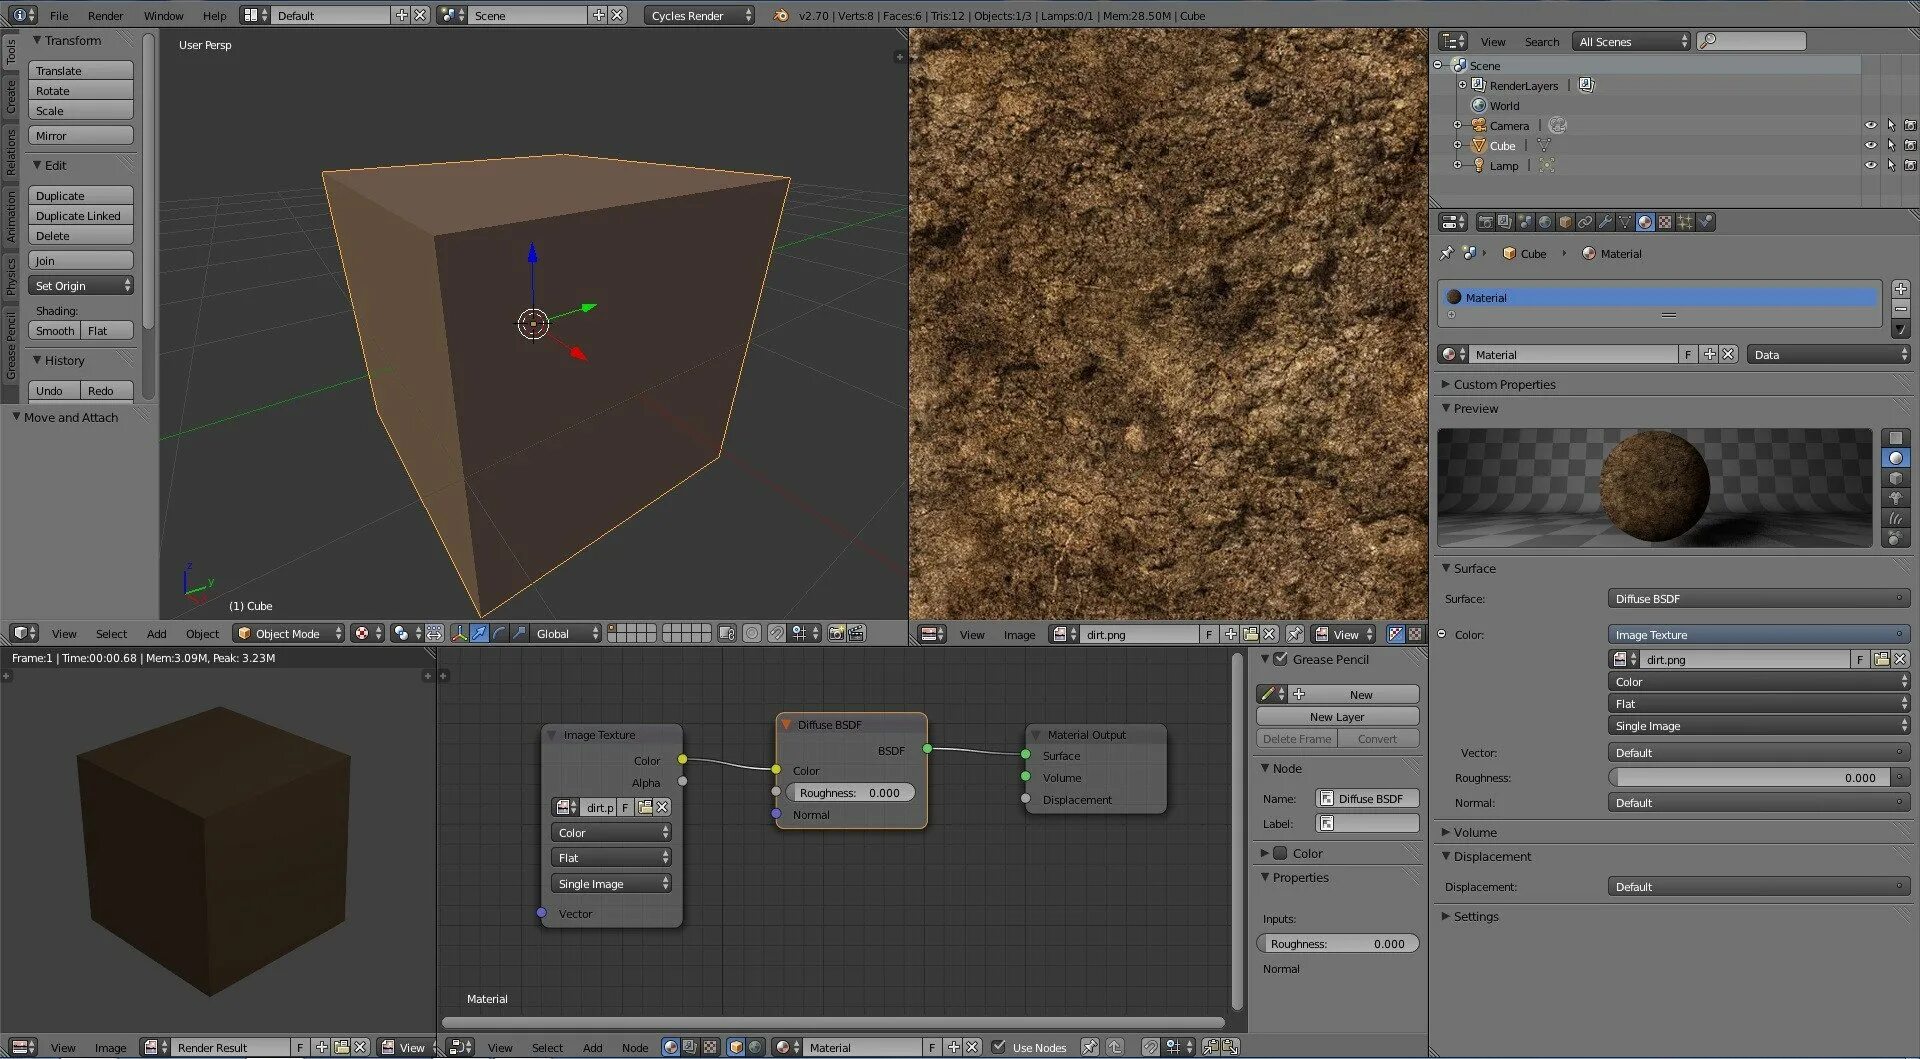Pin the properties context with pin icon
The height and width of the screenshot is (1059, 1920).
click(x=1446, y=253)
